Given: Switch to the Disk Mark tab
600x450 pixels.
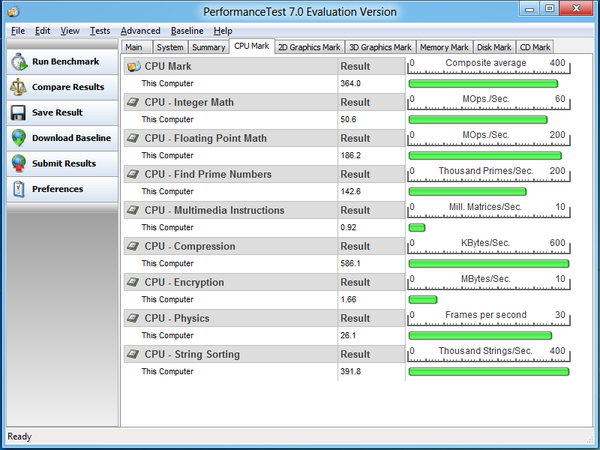Looking at the screenshot, I should 495,47.
